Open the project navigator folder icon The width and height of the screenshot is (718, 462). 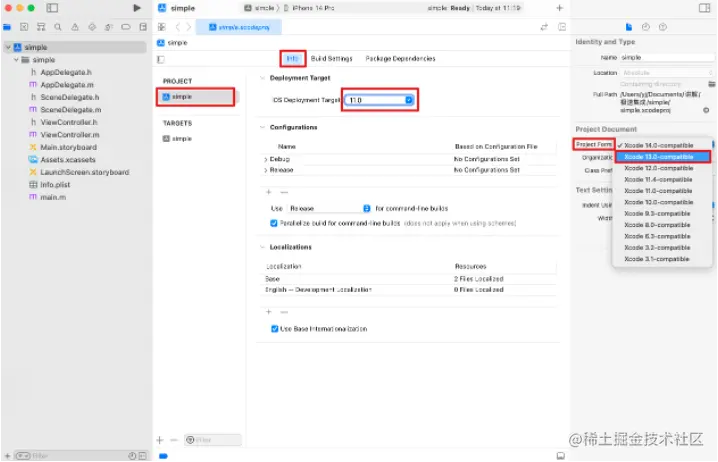pyautogui.click(x=7, y=27)
